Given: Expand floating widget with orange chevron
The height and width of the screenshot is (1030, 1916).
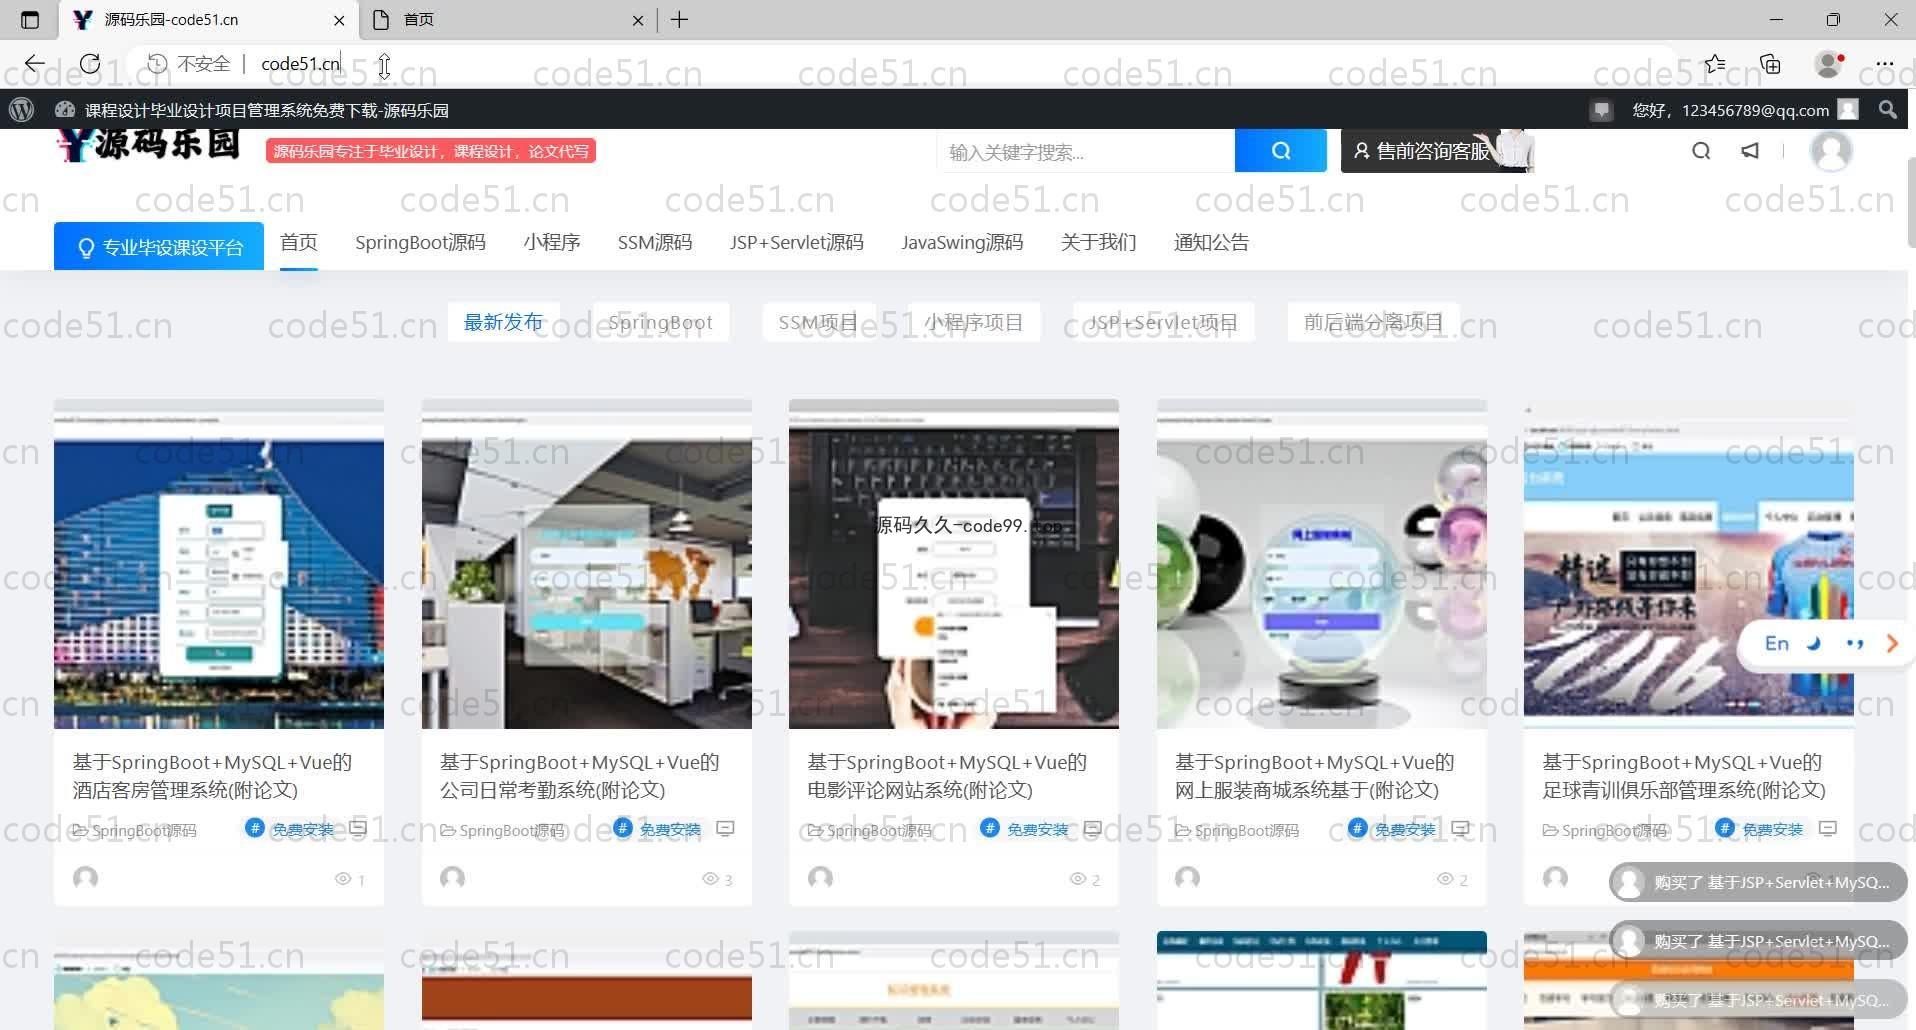Looking at the screenshot, I should pyautogui.click(x=1891, y=644).
